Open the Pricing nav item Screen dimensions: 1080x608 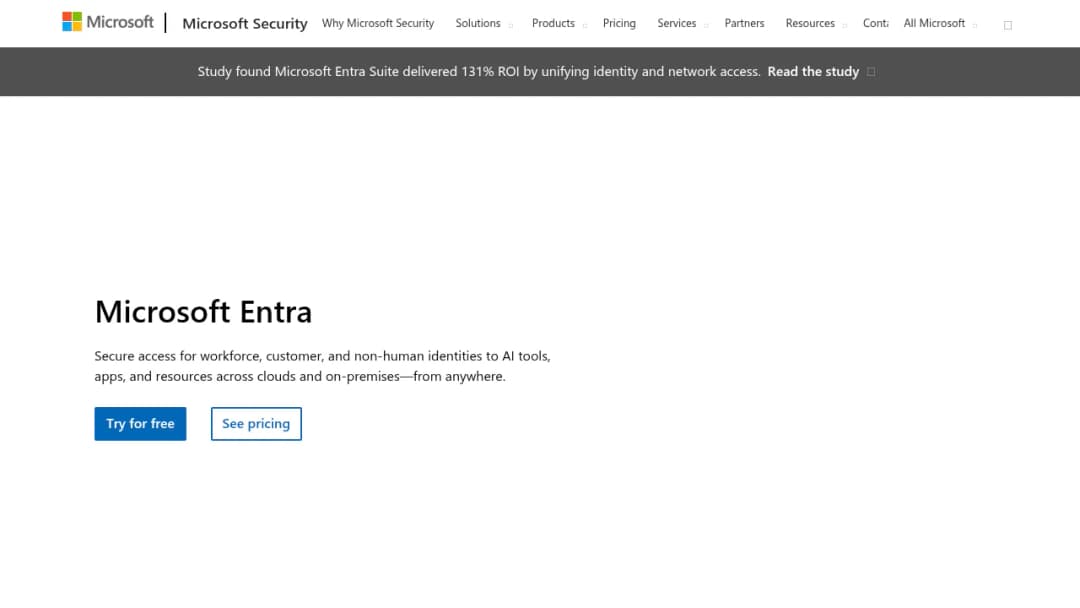(x=619, y=23)
